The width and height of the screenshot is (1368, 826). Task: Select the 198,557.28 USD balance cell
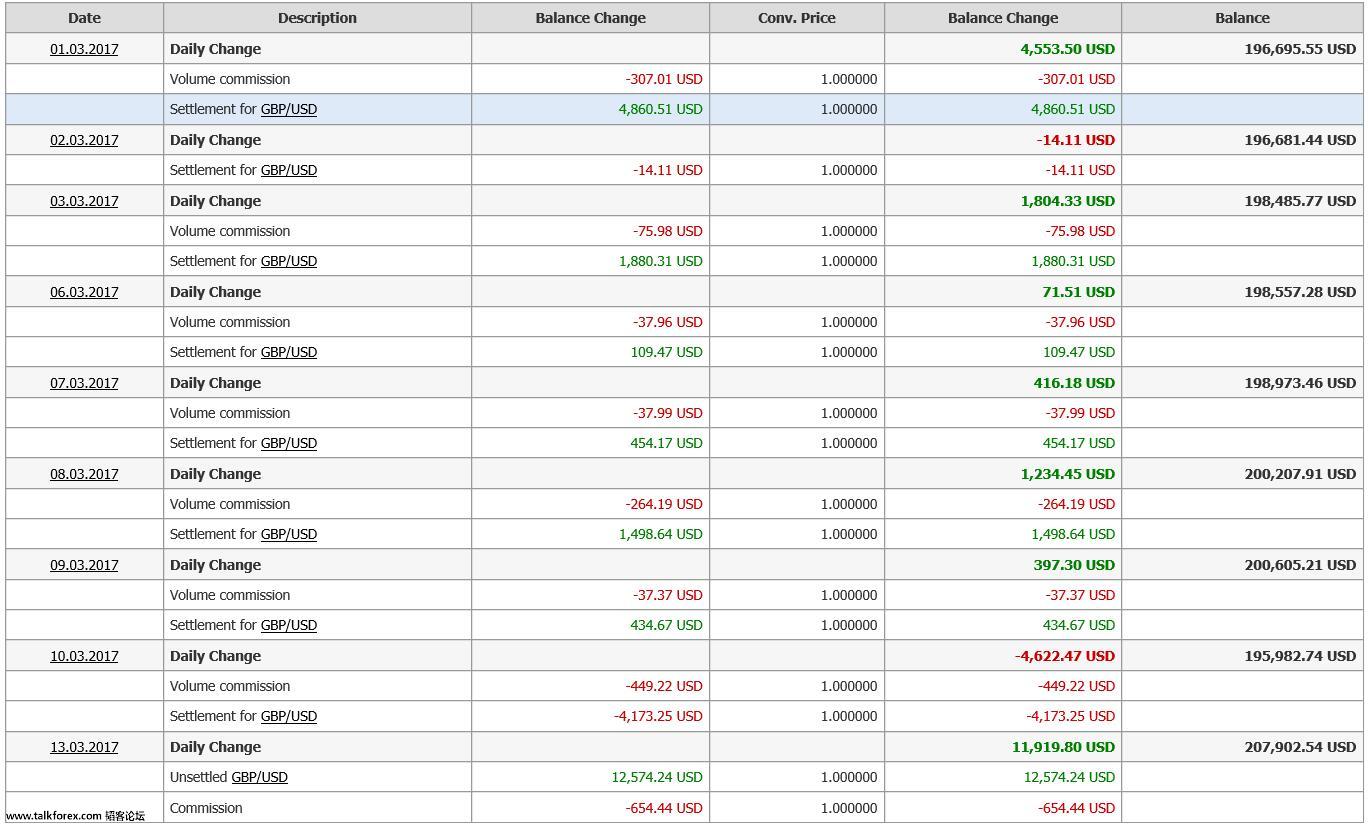pos(1242,292)
